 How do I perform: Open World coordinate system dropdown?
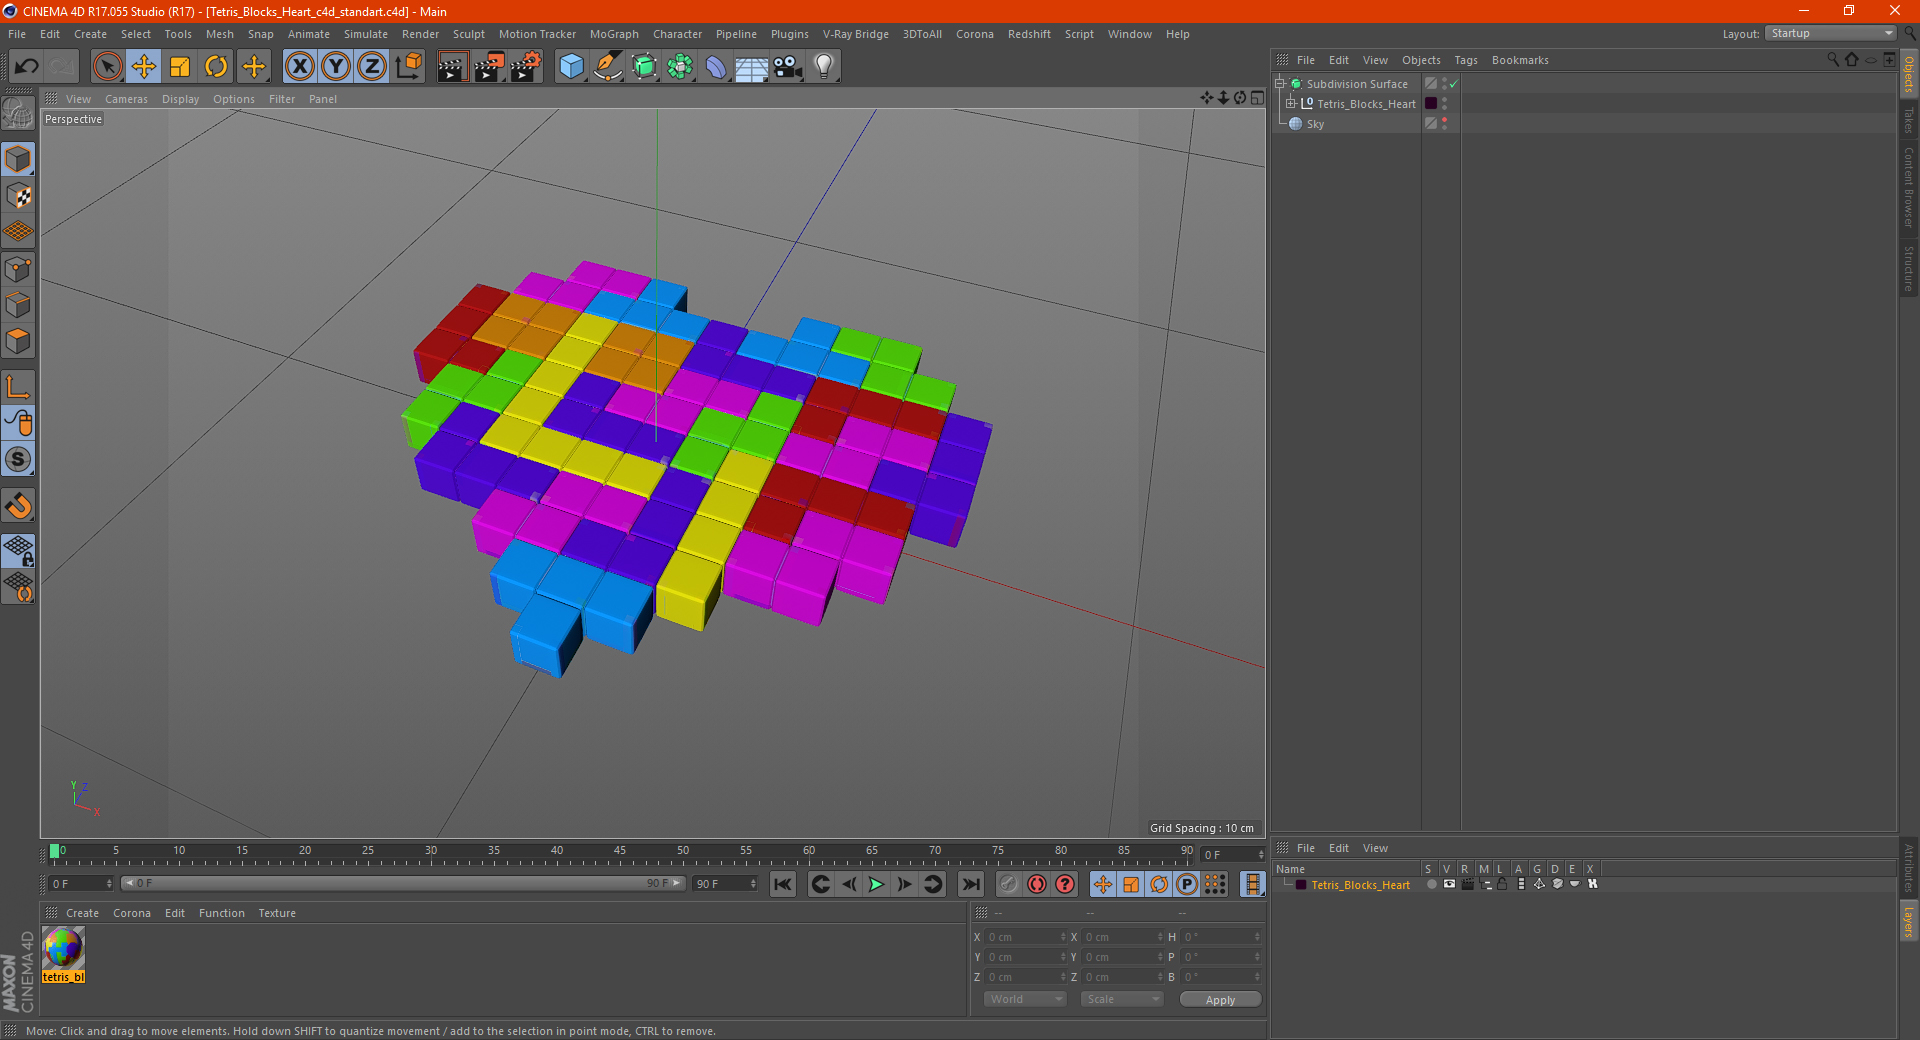[x=1025, y=999]
